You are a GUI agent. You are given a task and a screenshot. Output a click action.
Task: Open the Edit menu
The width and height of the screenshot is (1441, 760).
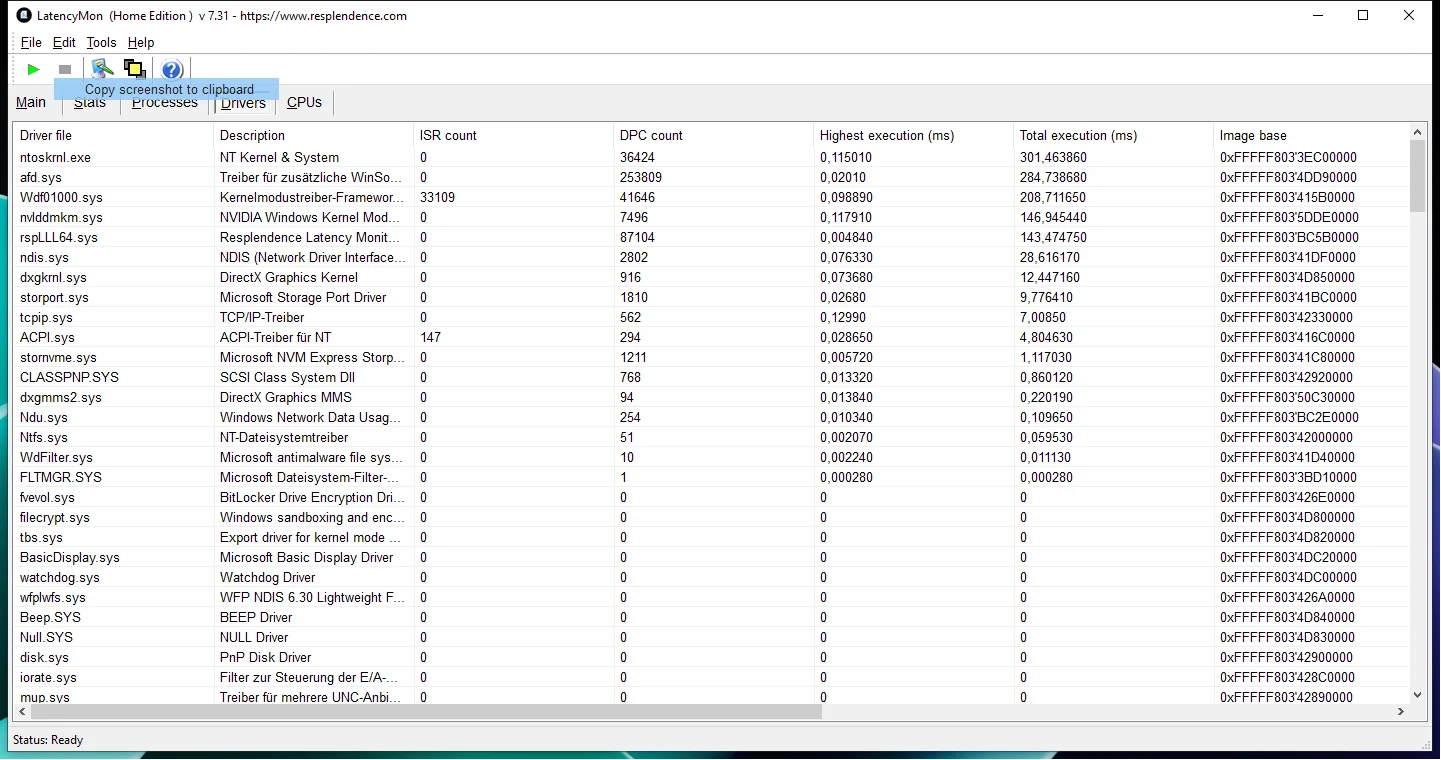64,42
